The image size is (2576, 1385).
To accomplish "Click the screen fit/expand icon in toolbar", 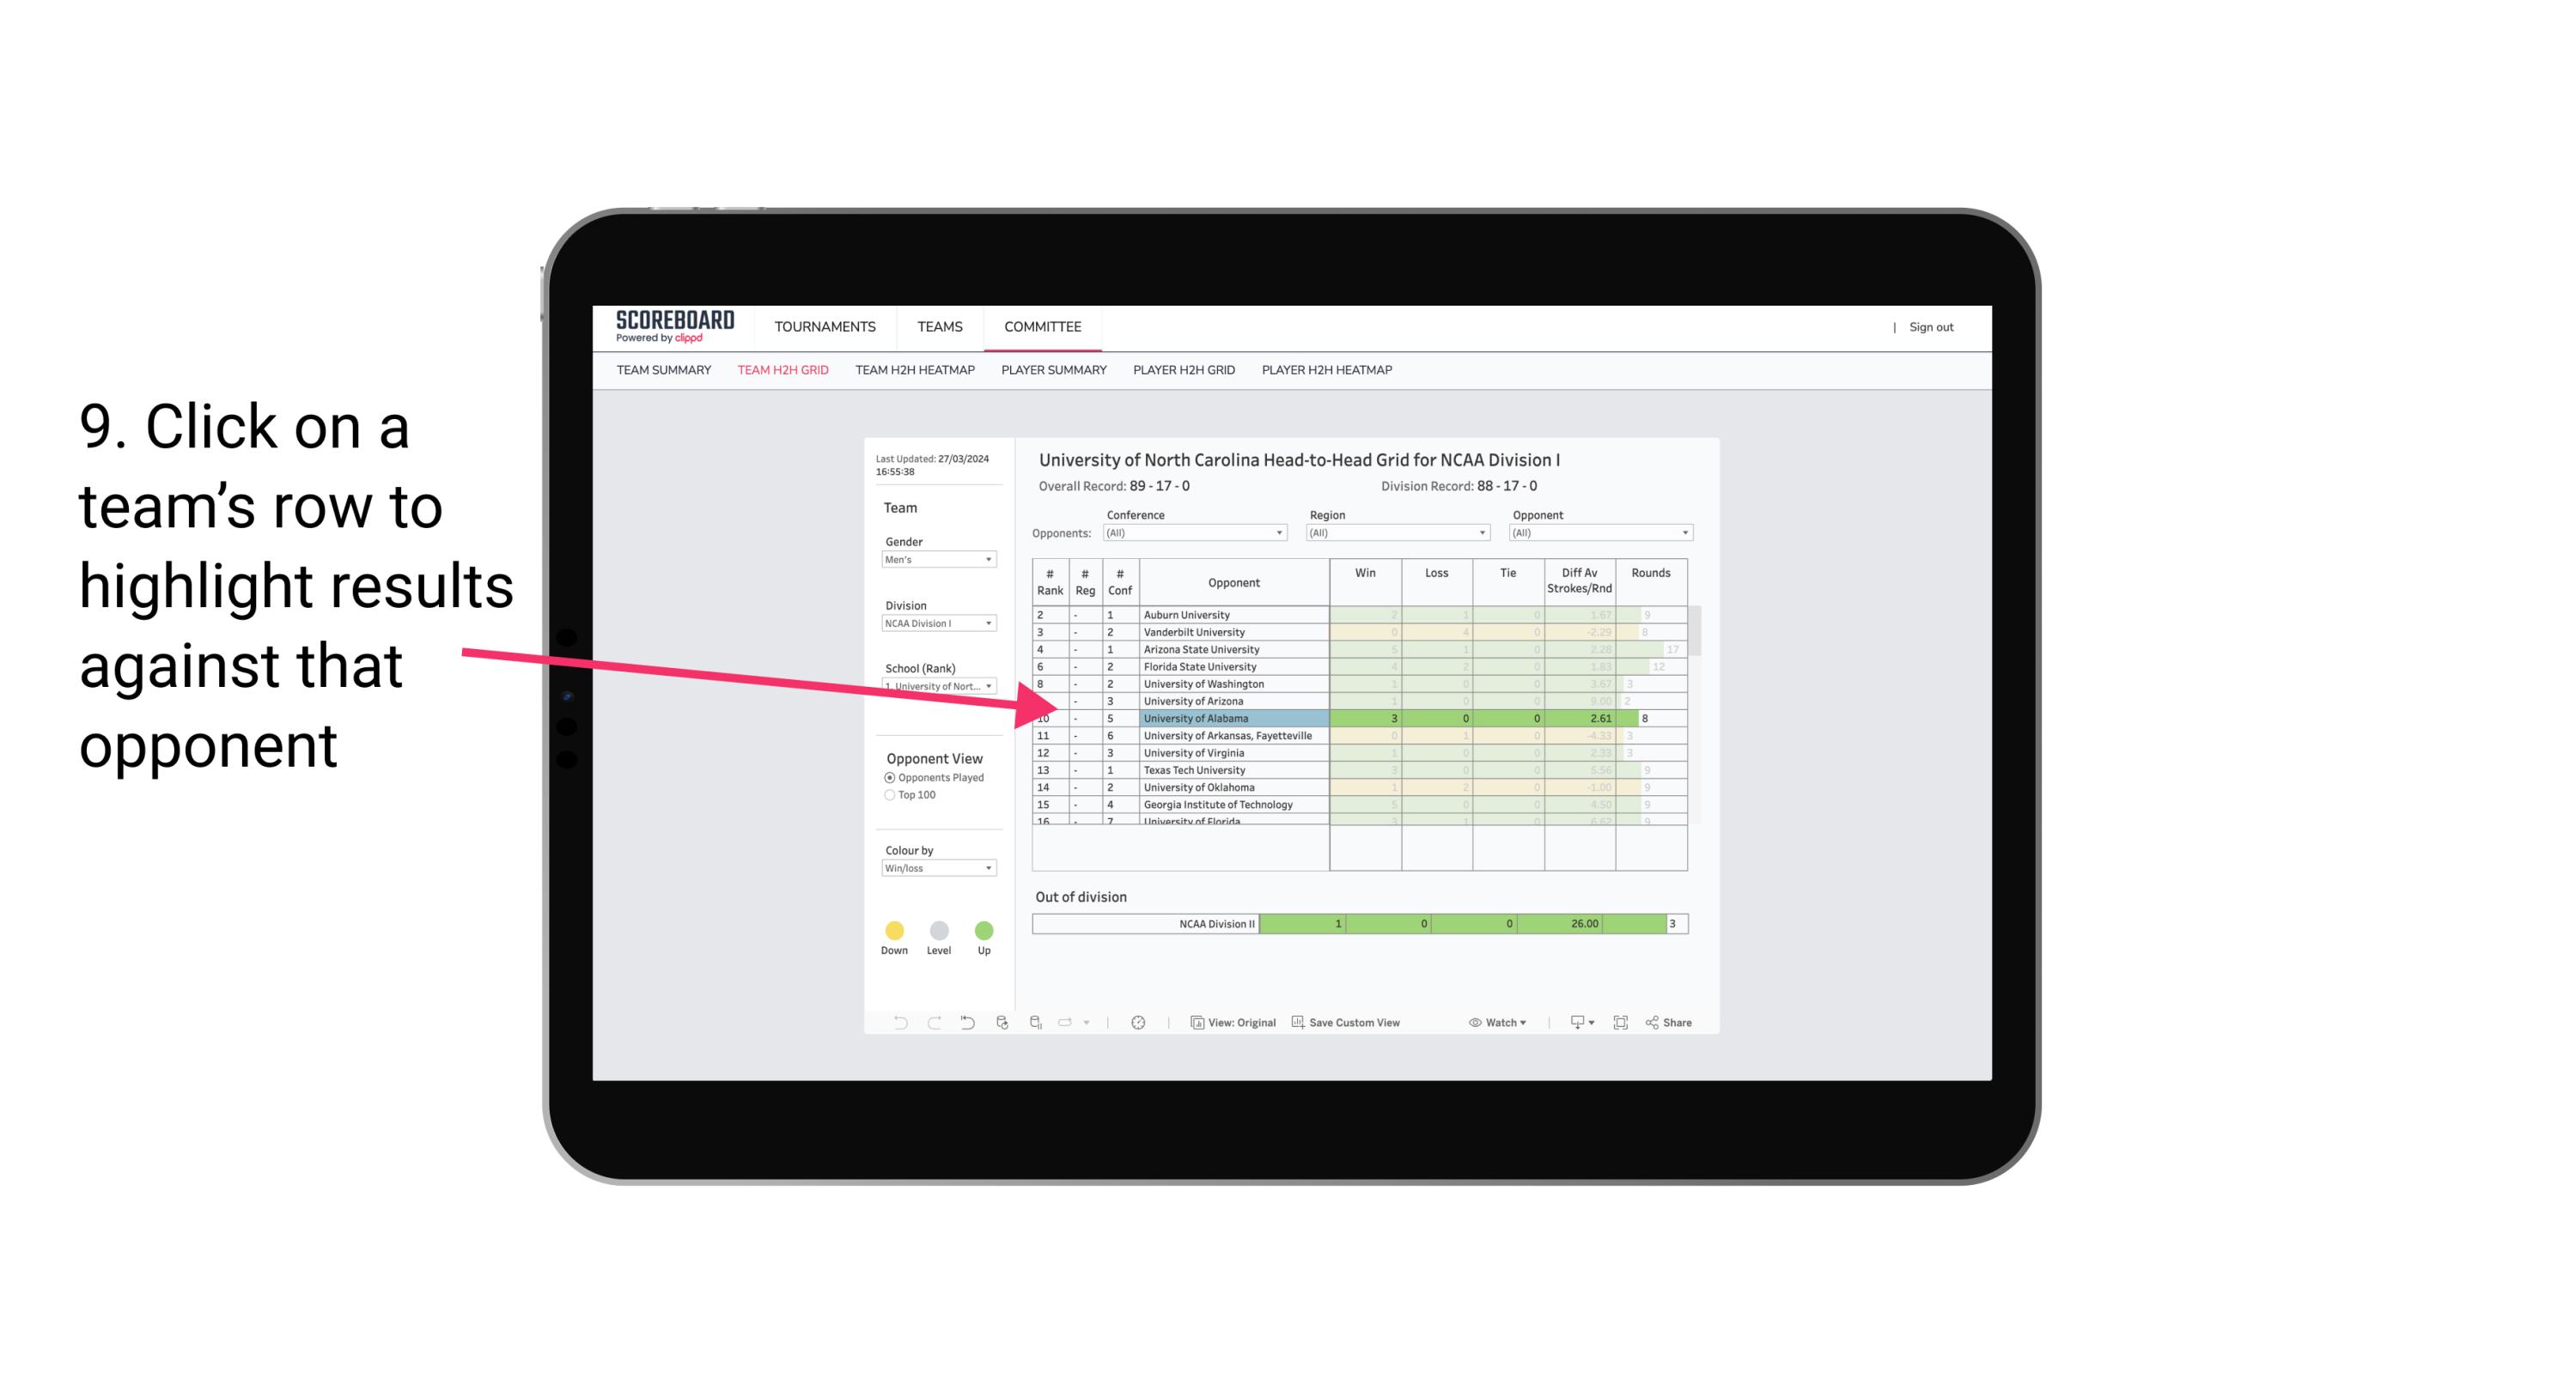I will (x=1623, y=1022).
